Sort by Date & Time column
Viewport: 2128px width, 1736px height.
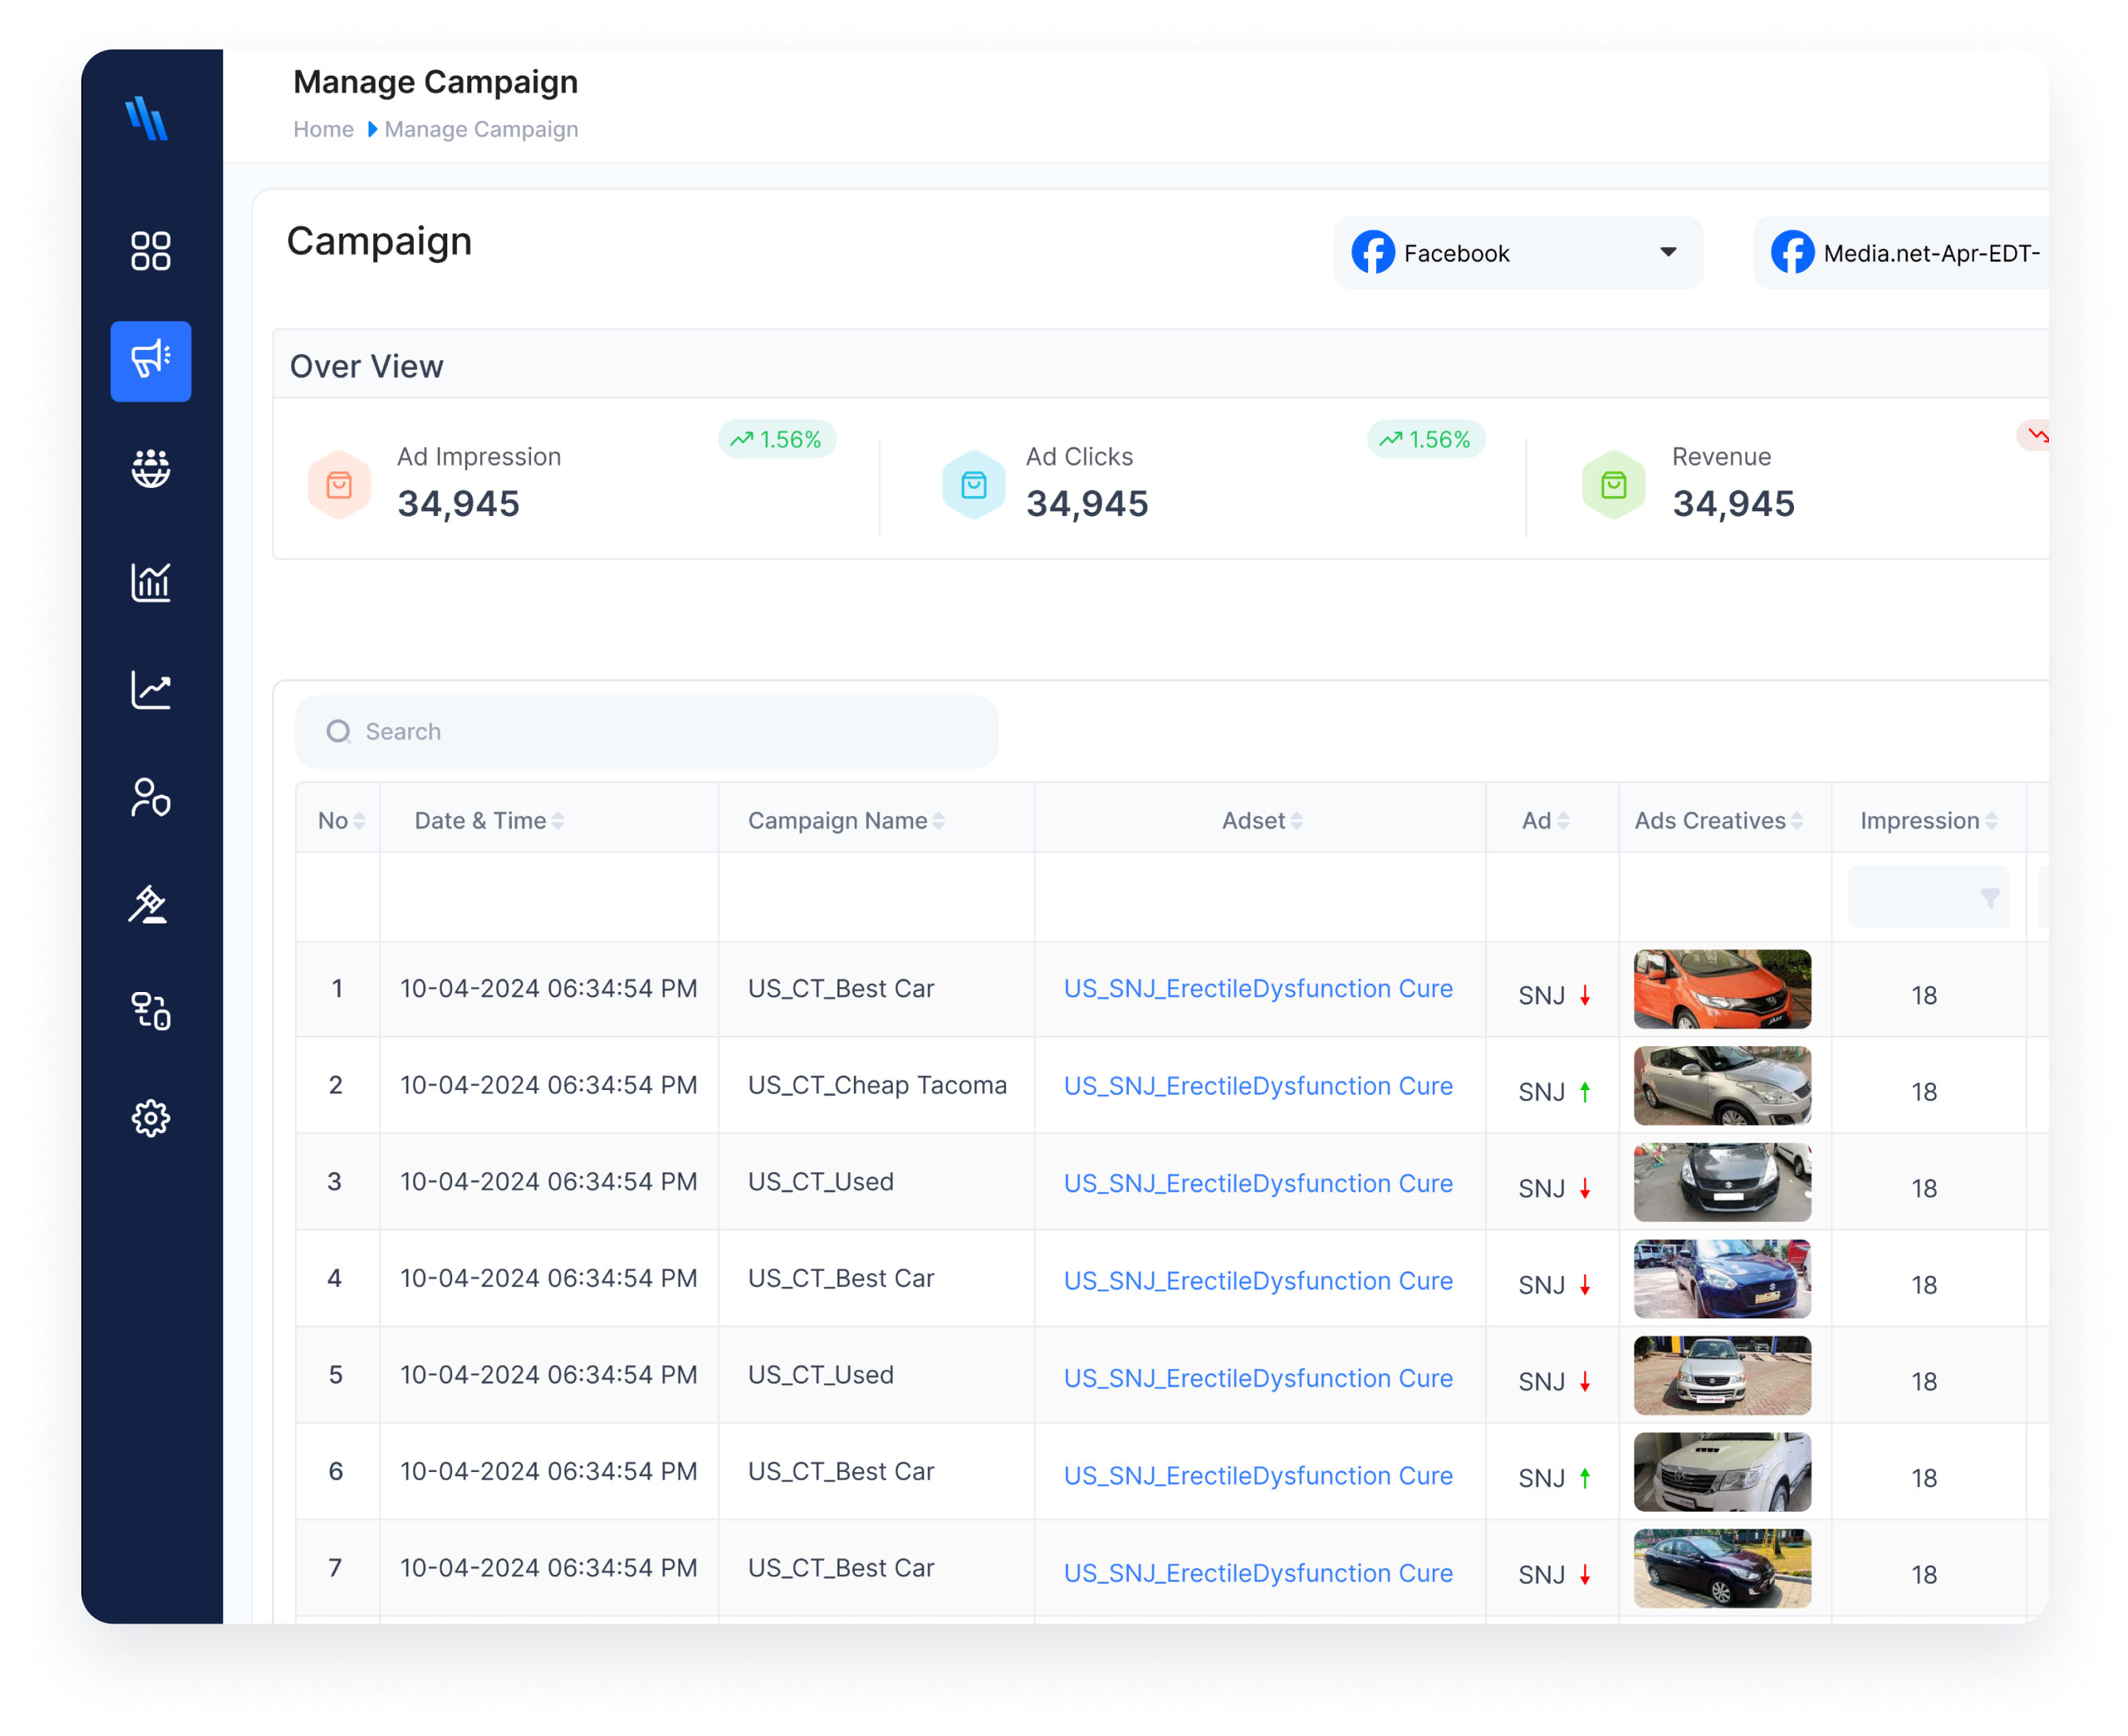pyautogui.click(x=558, y=821)
